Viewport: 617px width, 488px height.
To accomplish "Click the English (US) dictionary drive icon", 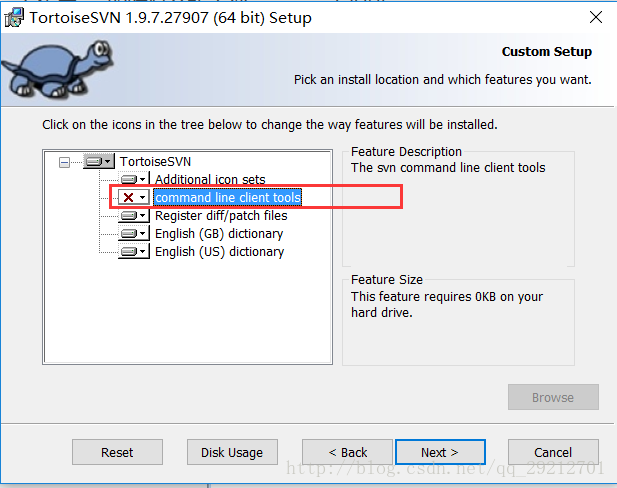I will coord(133,252).
